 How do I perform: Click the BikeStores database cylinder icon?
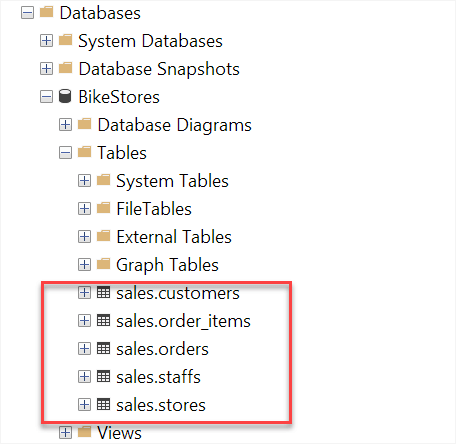pos(65,96)
